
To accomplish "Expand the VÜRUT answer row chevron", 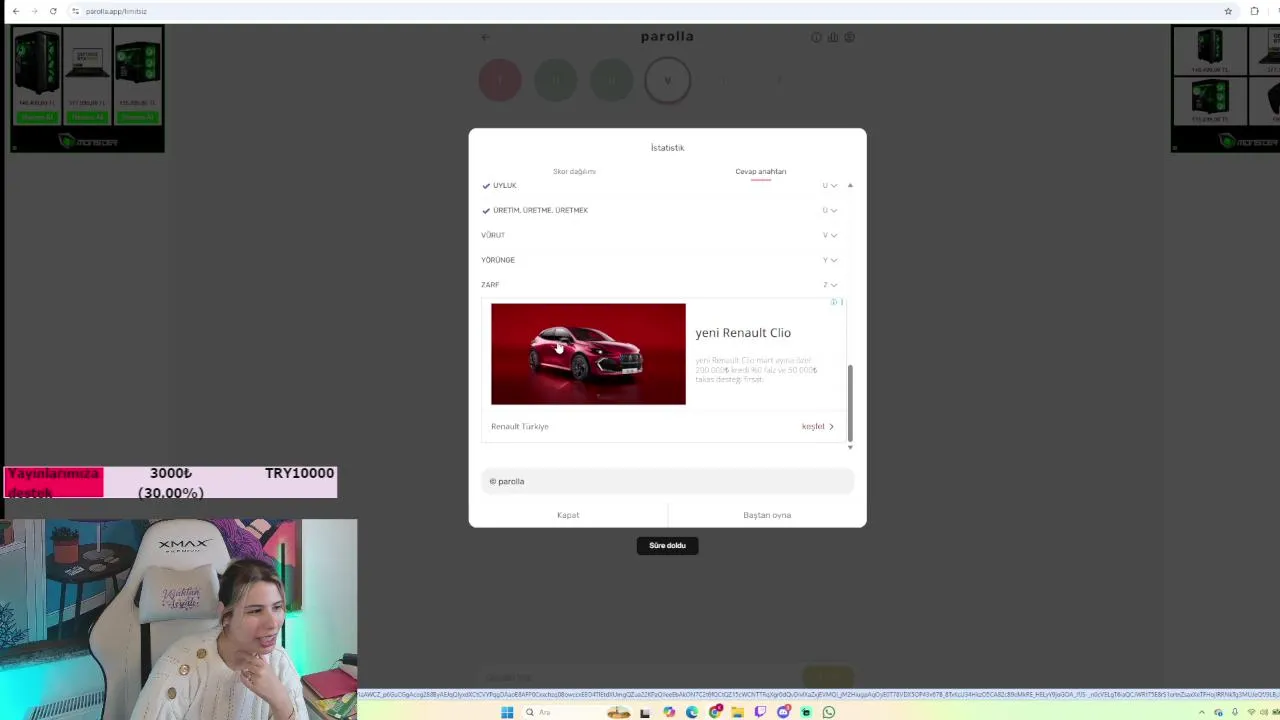I will [834, 235].
